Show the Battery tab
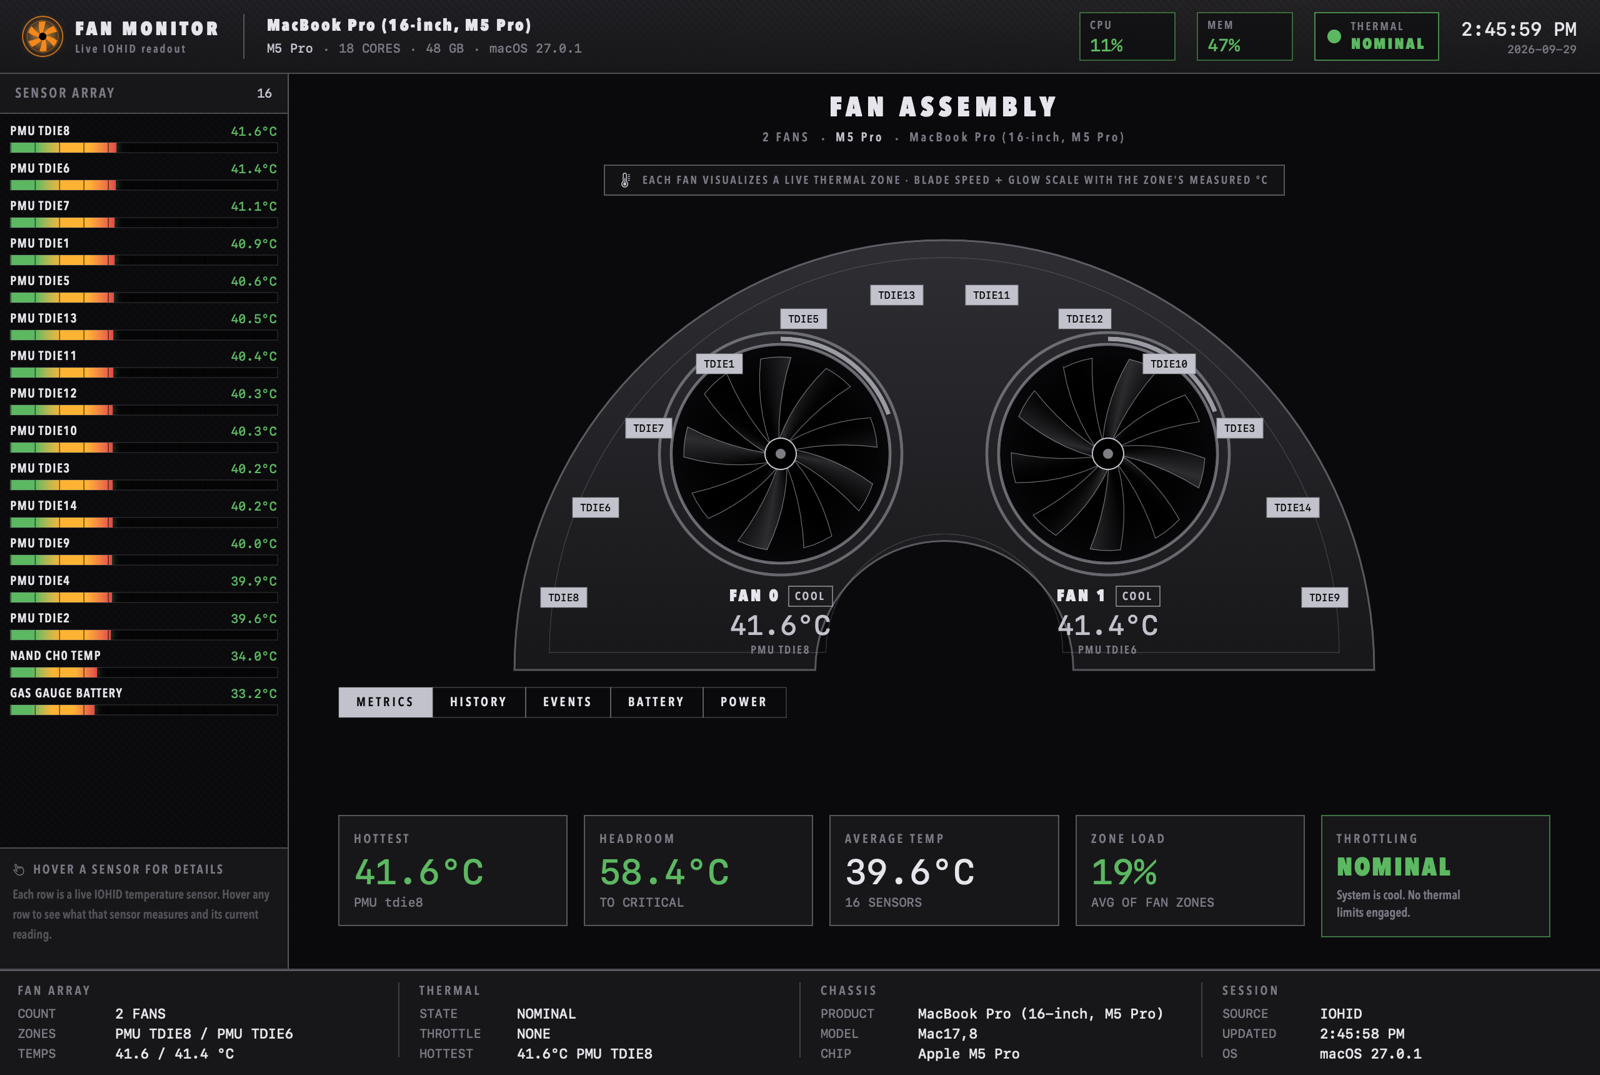This screenshot has width=1600, height=1075. 656,702
